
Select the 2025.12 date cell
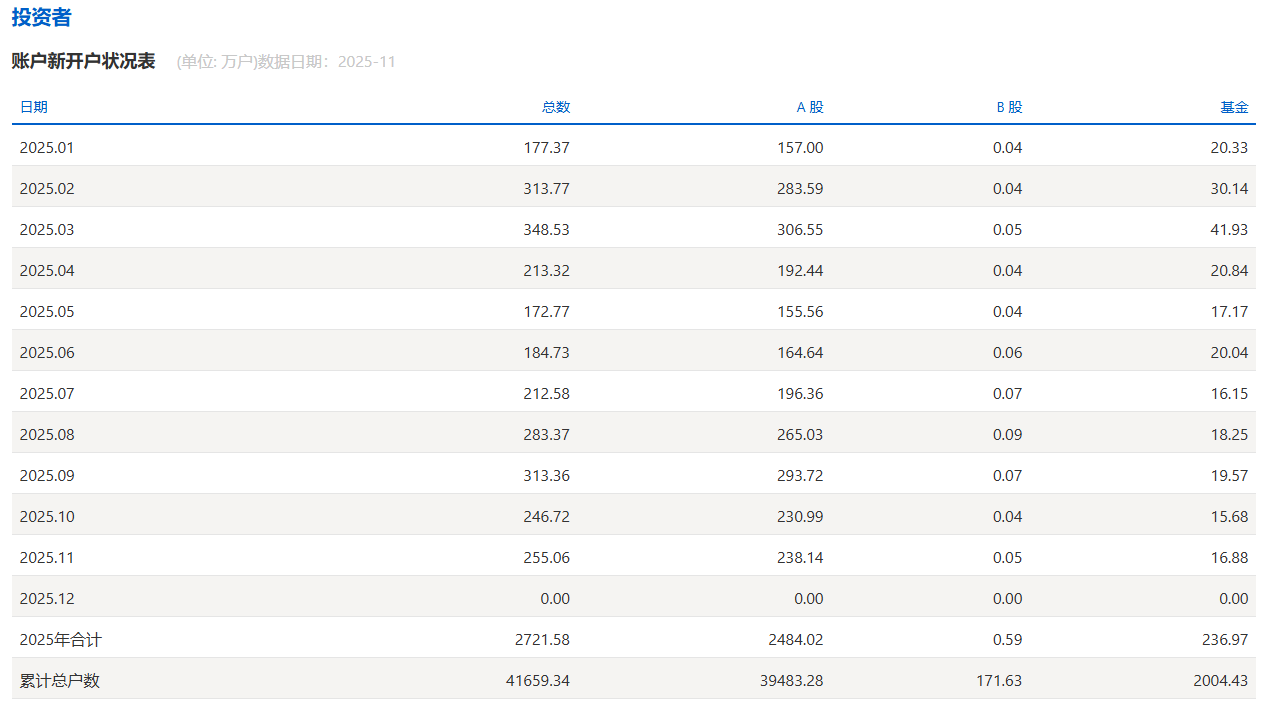coord(47,599)
